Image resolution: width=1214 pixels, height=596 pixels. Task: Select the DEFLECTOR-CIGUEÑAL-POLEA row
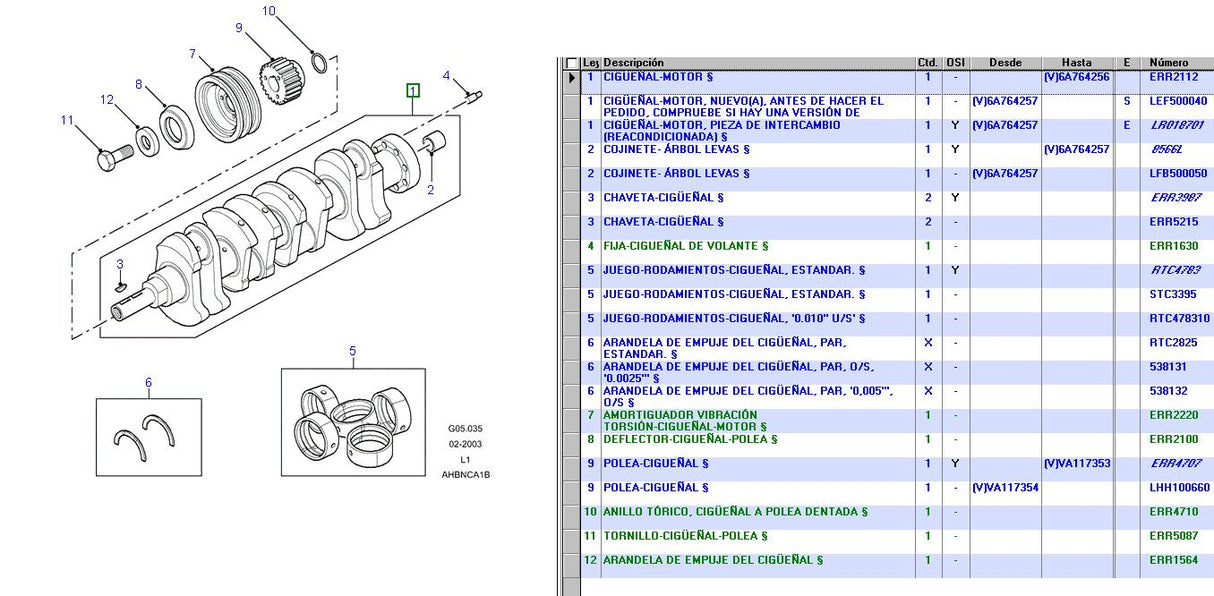tap(689, 439)
